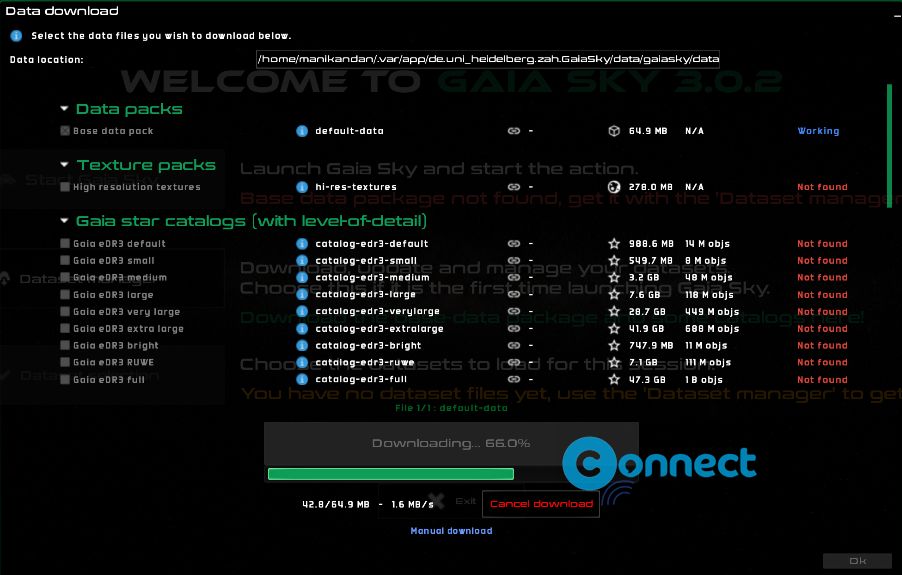Click the catalog-edr3-ruwe name
Viewport: 902px width, 575px height.
pos(365,362)
